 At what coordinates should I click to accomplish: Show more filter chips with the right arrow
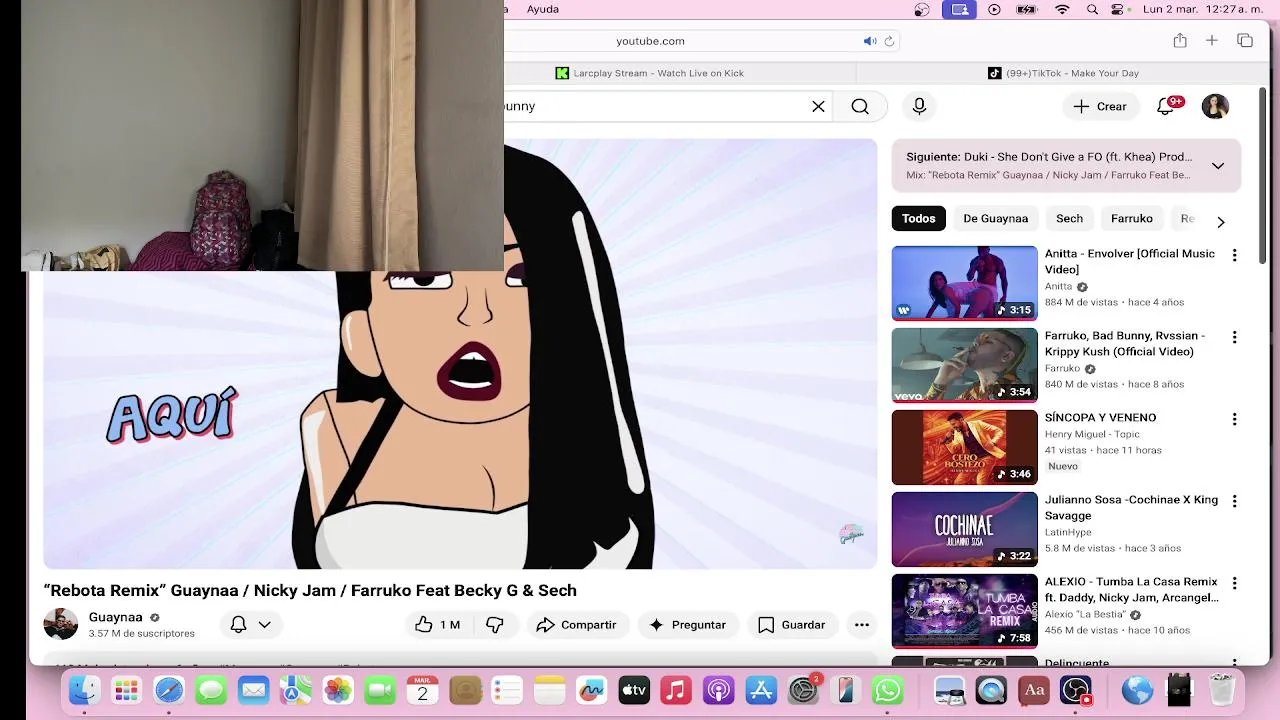1220,221
